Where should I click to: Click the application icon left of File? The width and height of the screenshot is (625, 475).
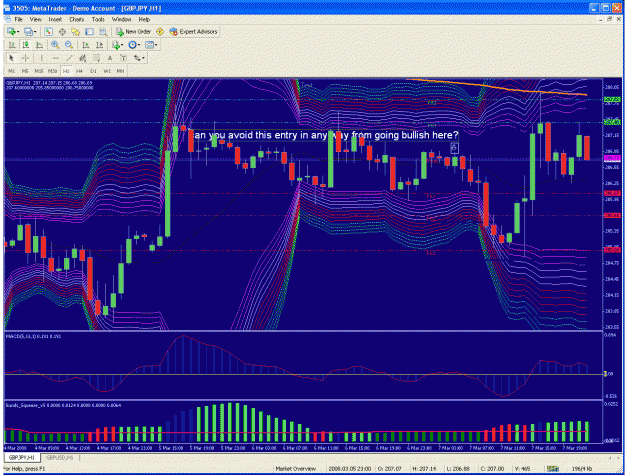[8, 20]
